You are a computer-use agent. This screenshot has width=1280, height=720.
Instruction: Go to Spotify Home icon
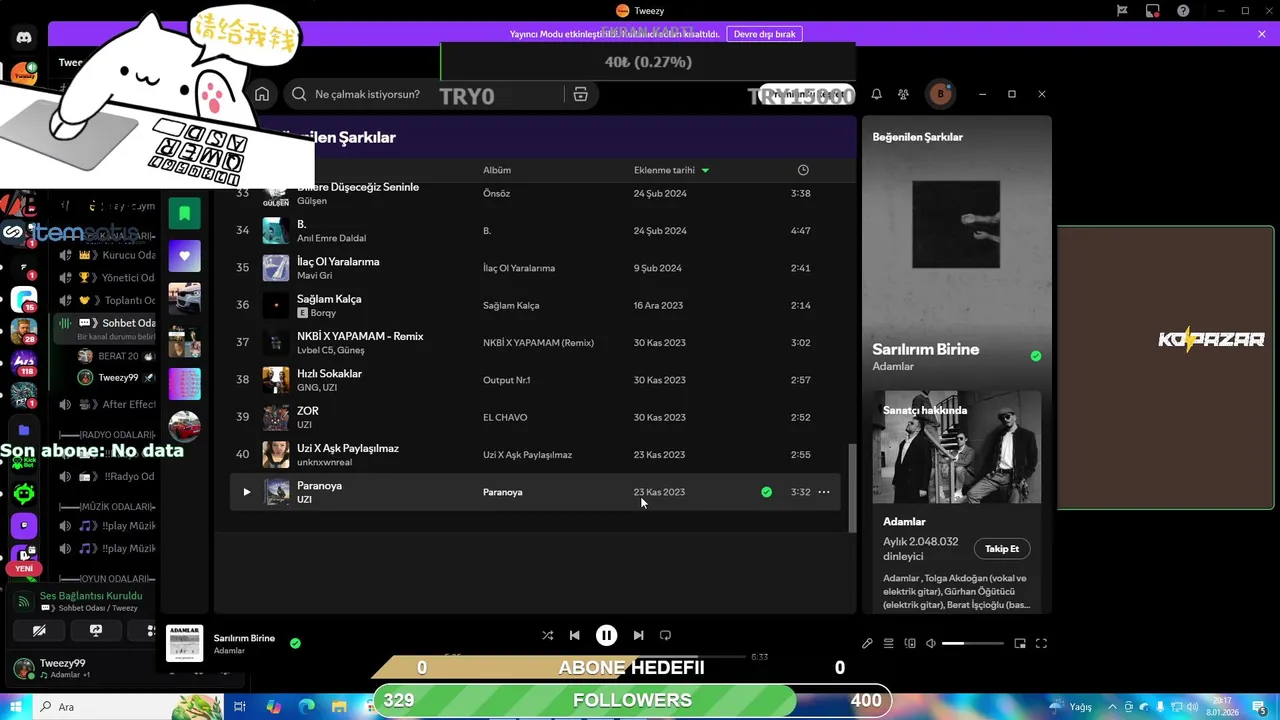click(x=262, y=94)
